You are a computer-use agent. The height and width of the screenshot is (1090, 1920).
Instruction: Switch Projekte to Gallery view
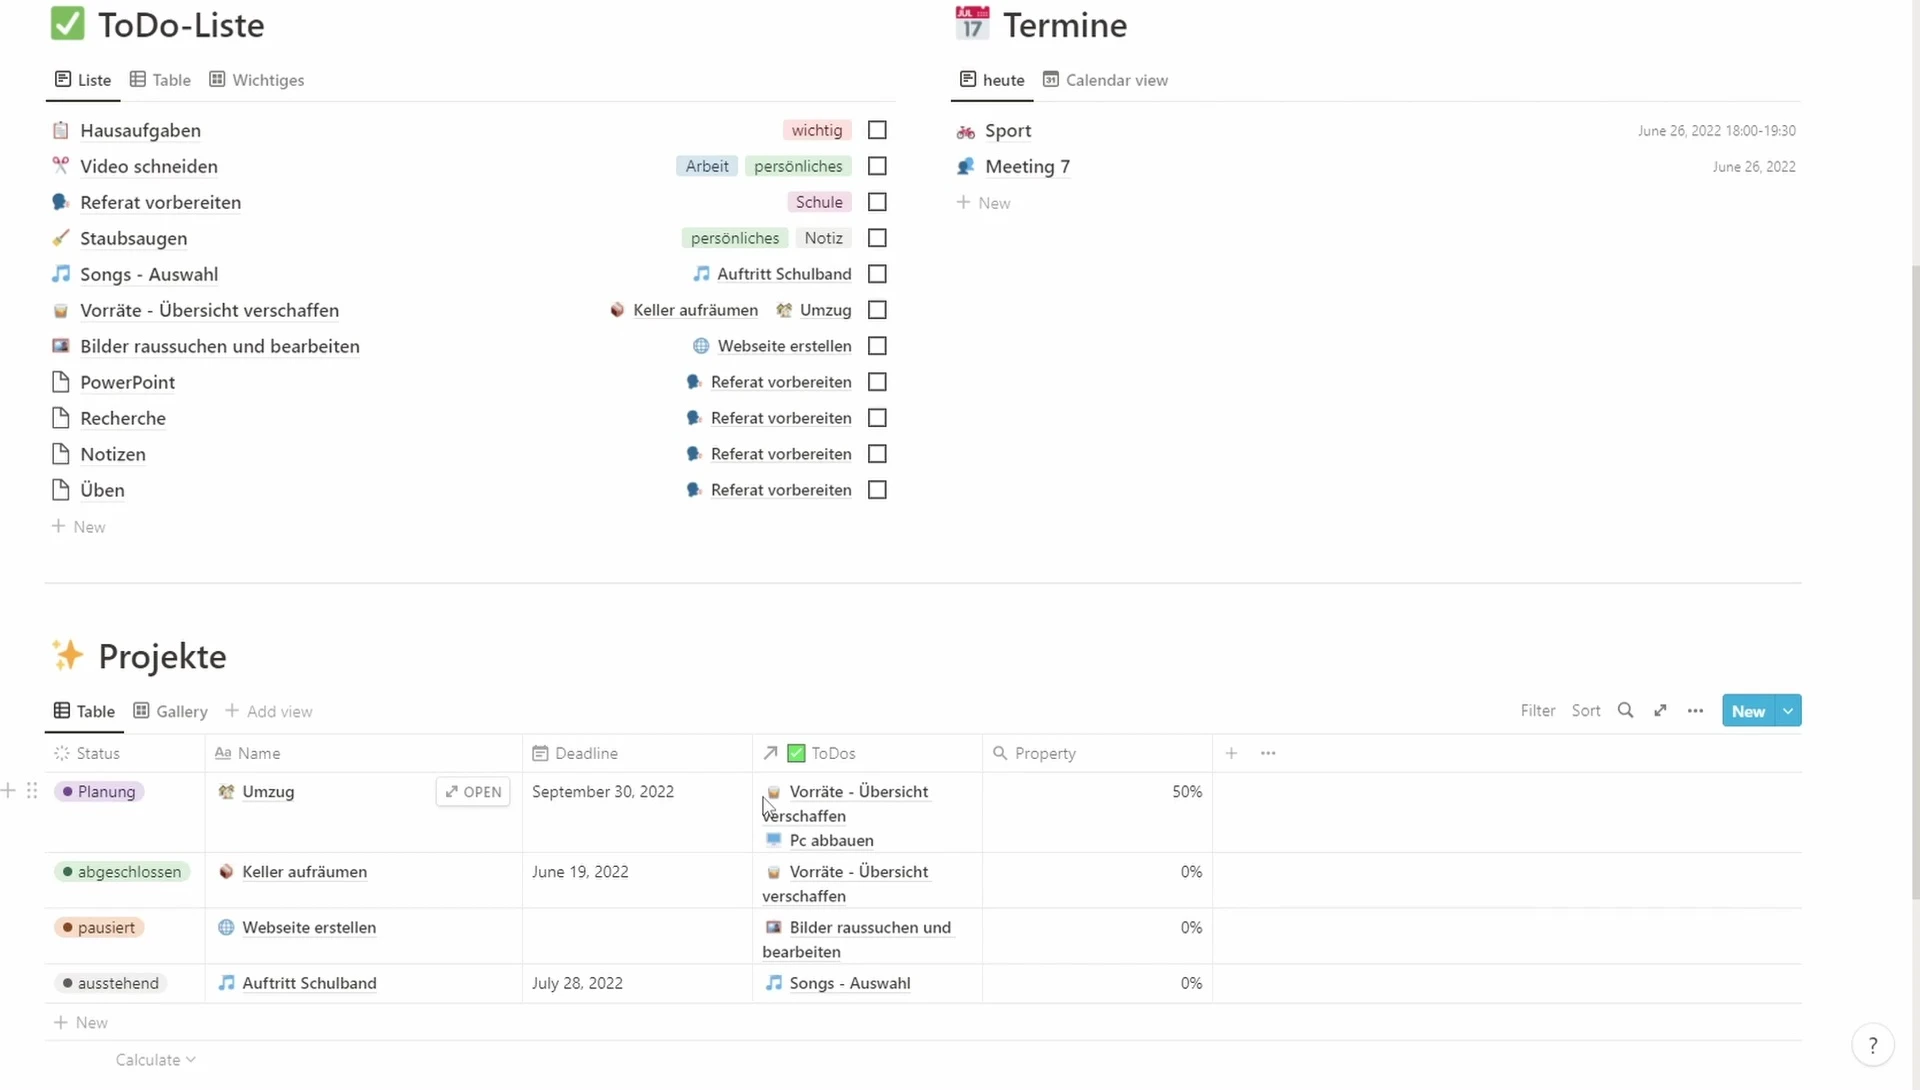pyautogui.click(x=170, y=711)
